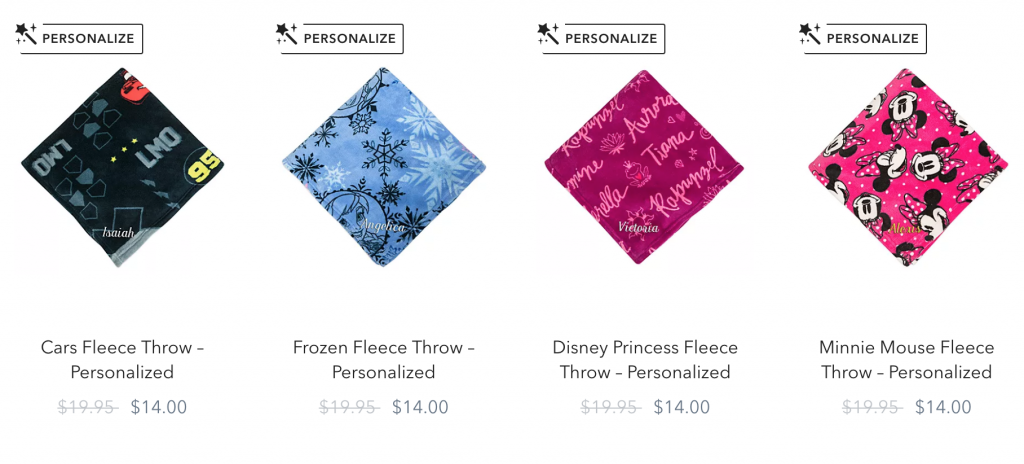Open Minnie Mouse Fleece Throw title link
The image size is (1024, 464).
906,359
